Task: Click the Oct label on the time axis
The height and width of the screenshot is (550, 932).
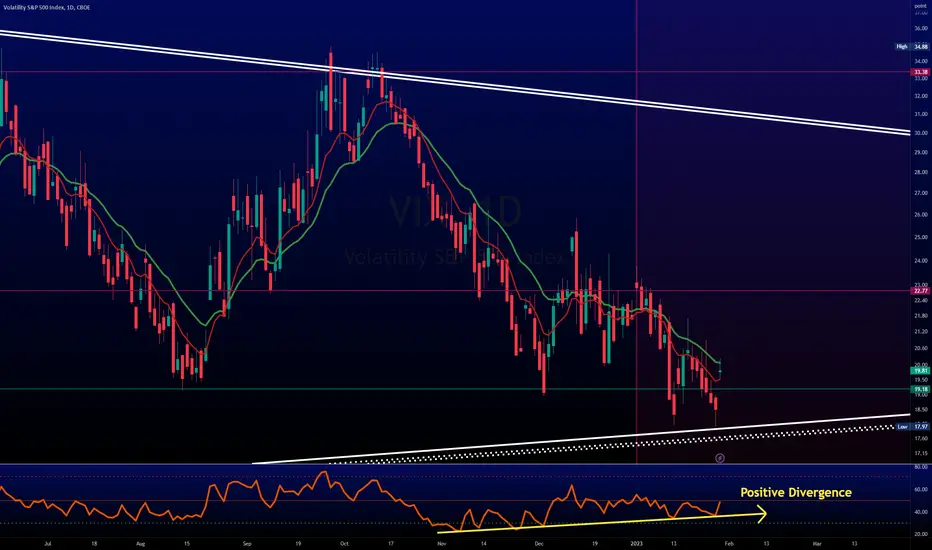Action: pyautogui.click(x=344, y=543)
